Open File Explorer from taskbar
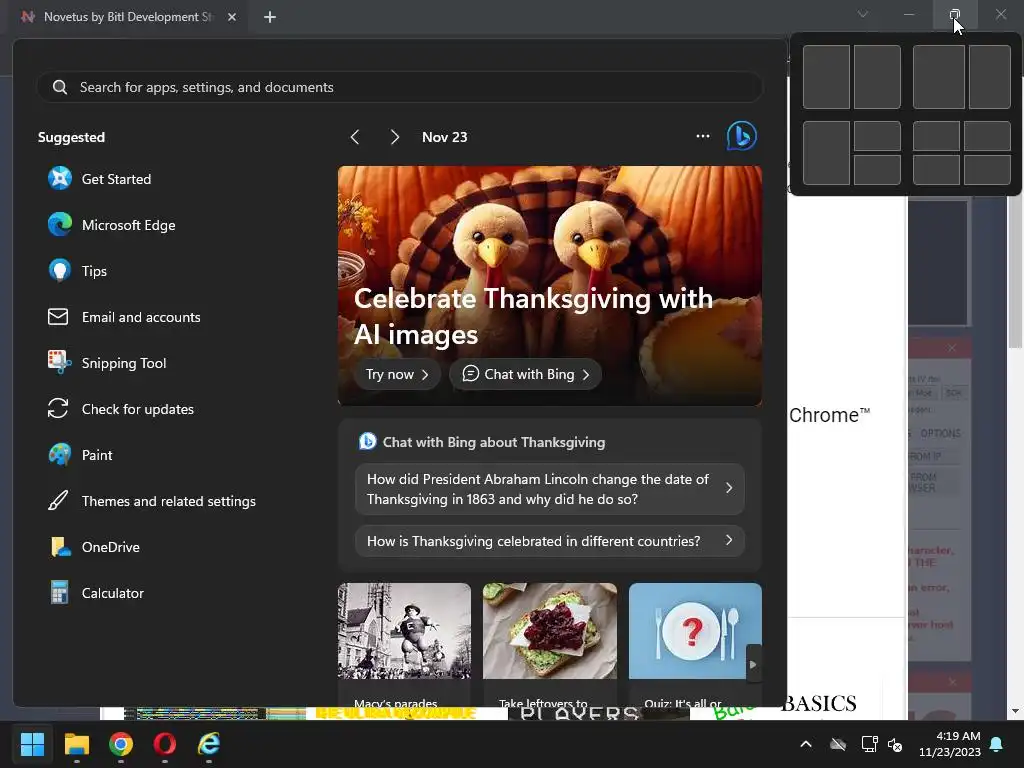 point(77,744)
